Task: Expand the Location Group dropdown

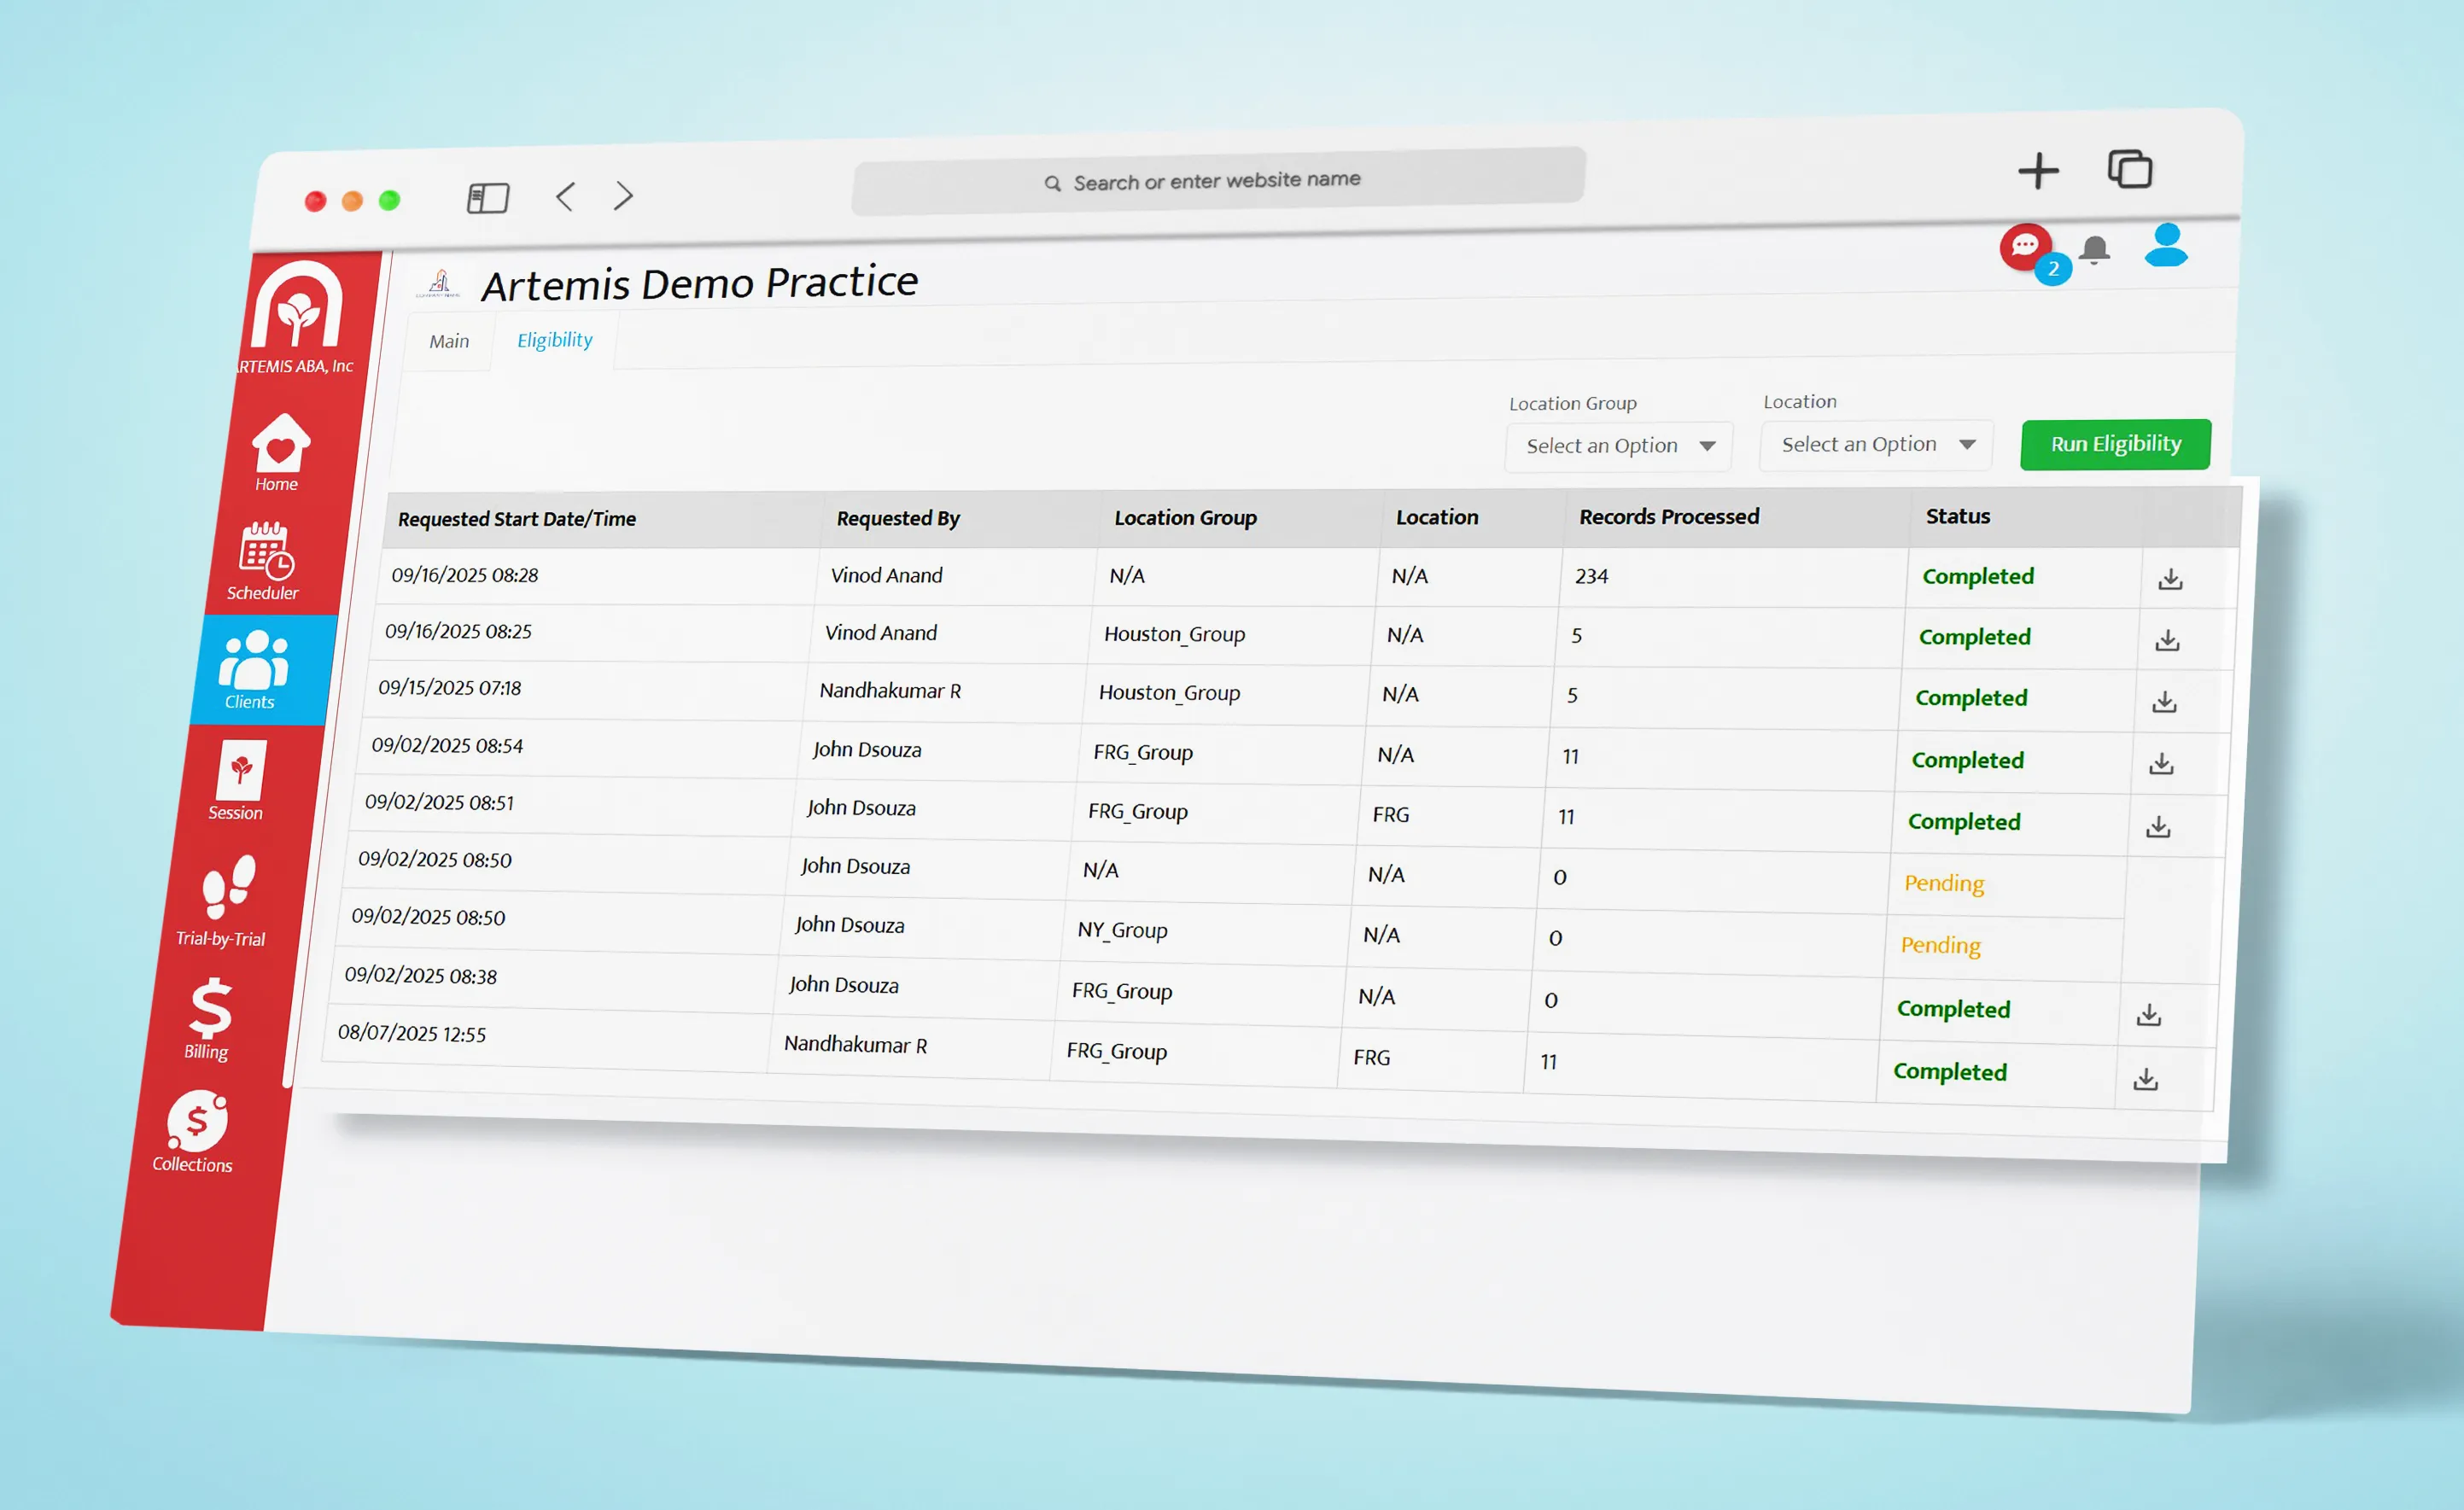Action: [x=1619, y=446]
